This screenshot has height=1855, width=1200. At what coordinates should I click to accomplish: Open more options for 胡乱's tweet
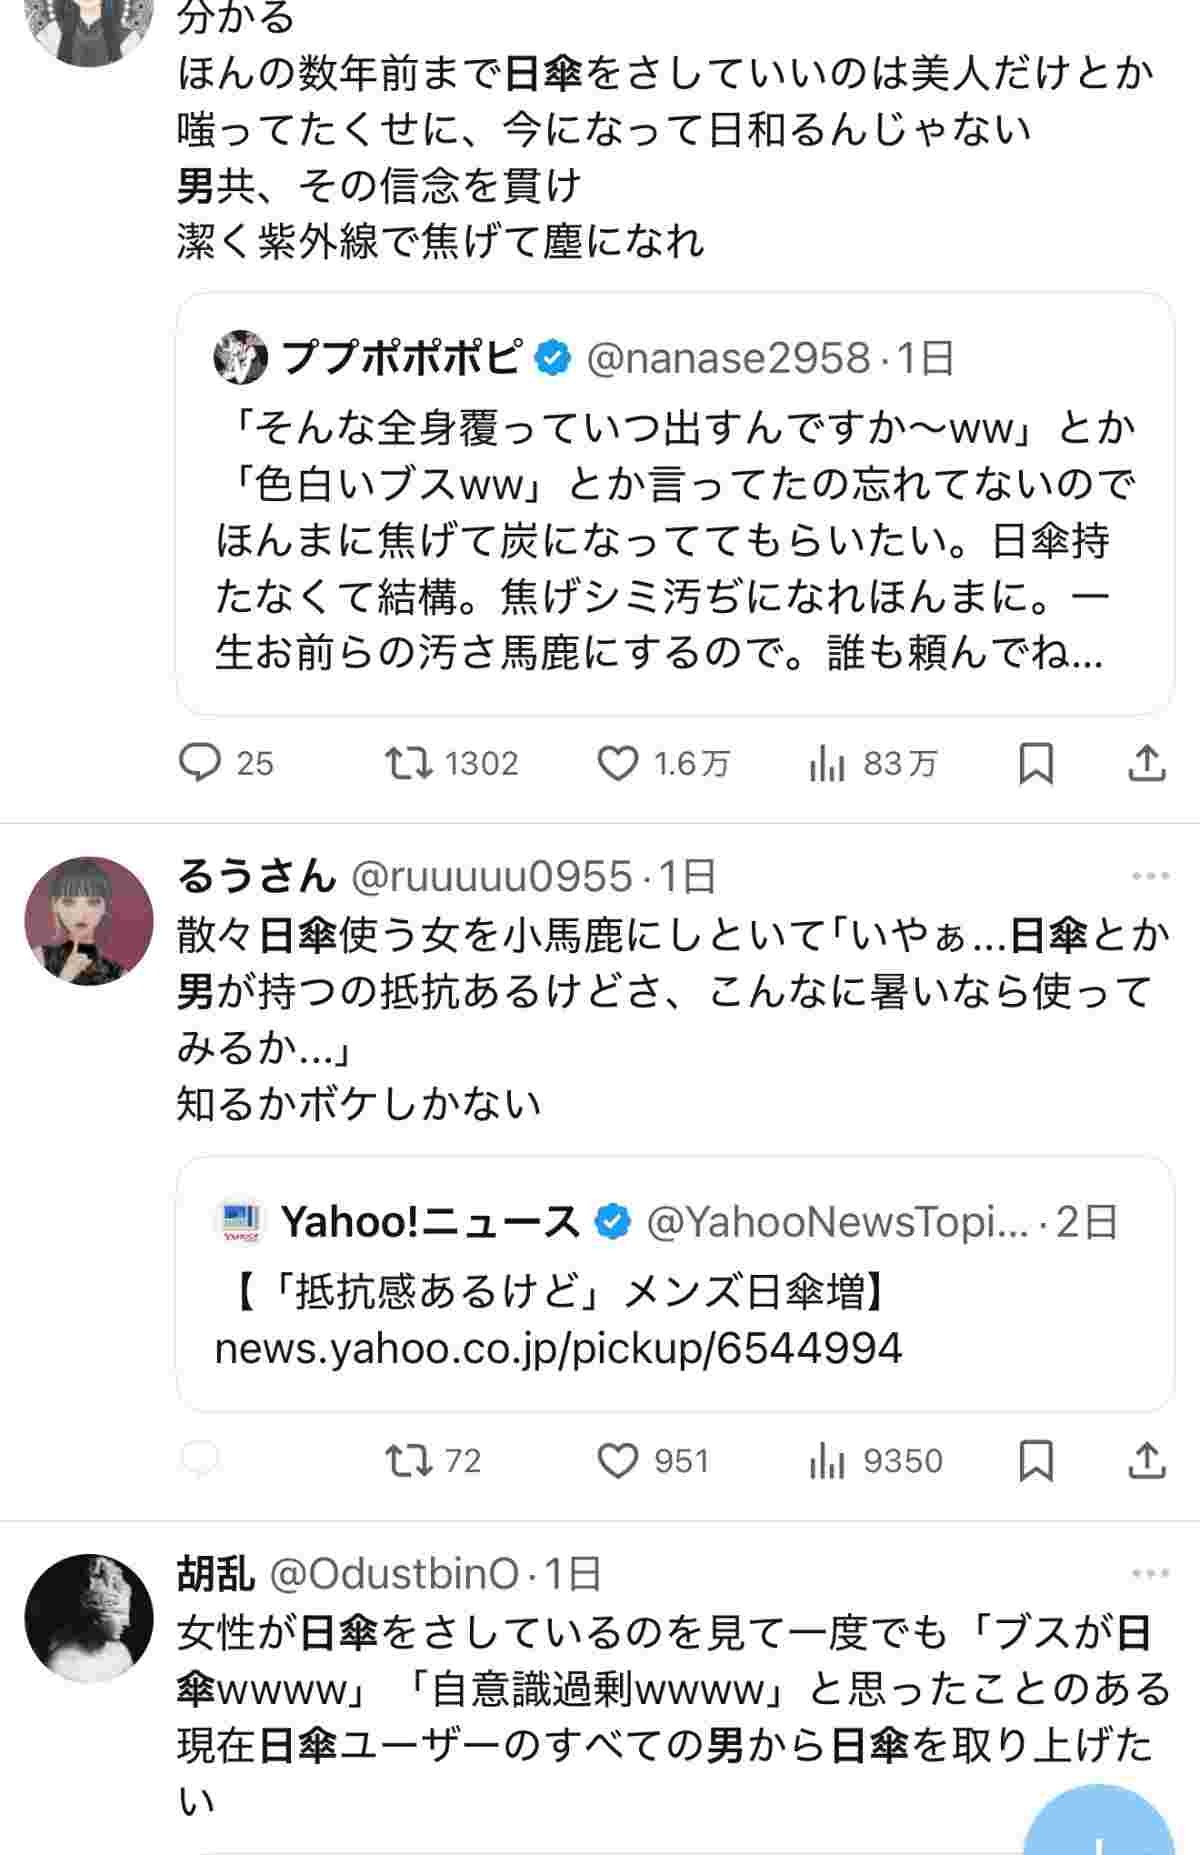point(1150,1574)
